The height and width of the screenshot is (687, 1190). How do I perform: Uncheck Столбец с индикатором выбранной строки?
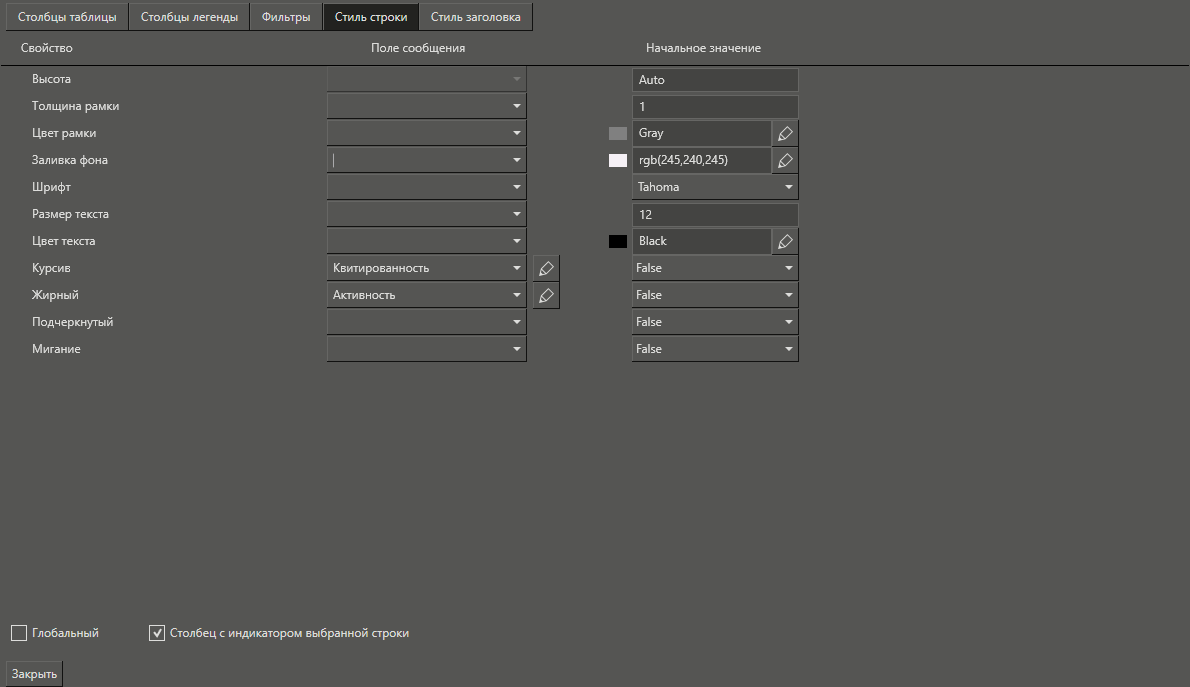click(x=157, y=633)
